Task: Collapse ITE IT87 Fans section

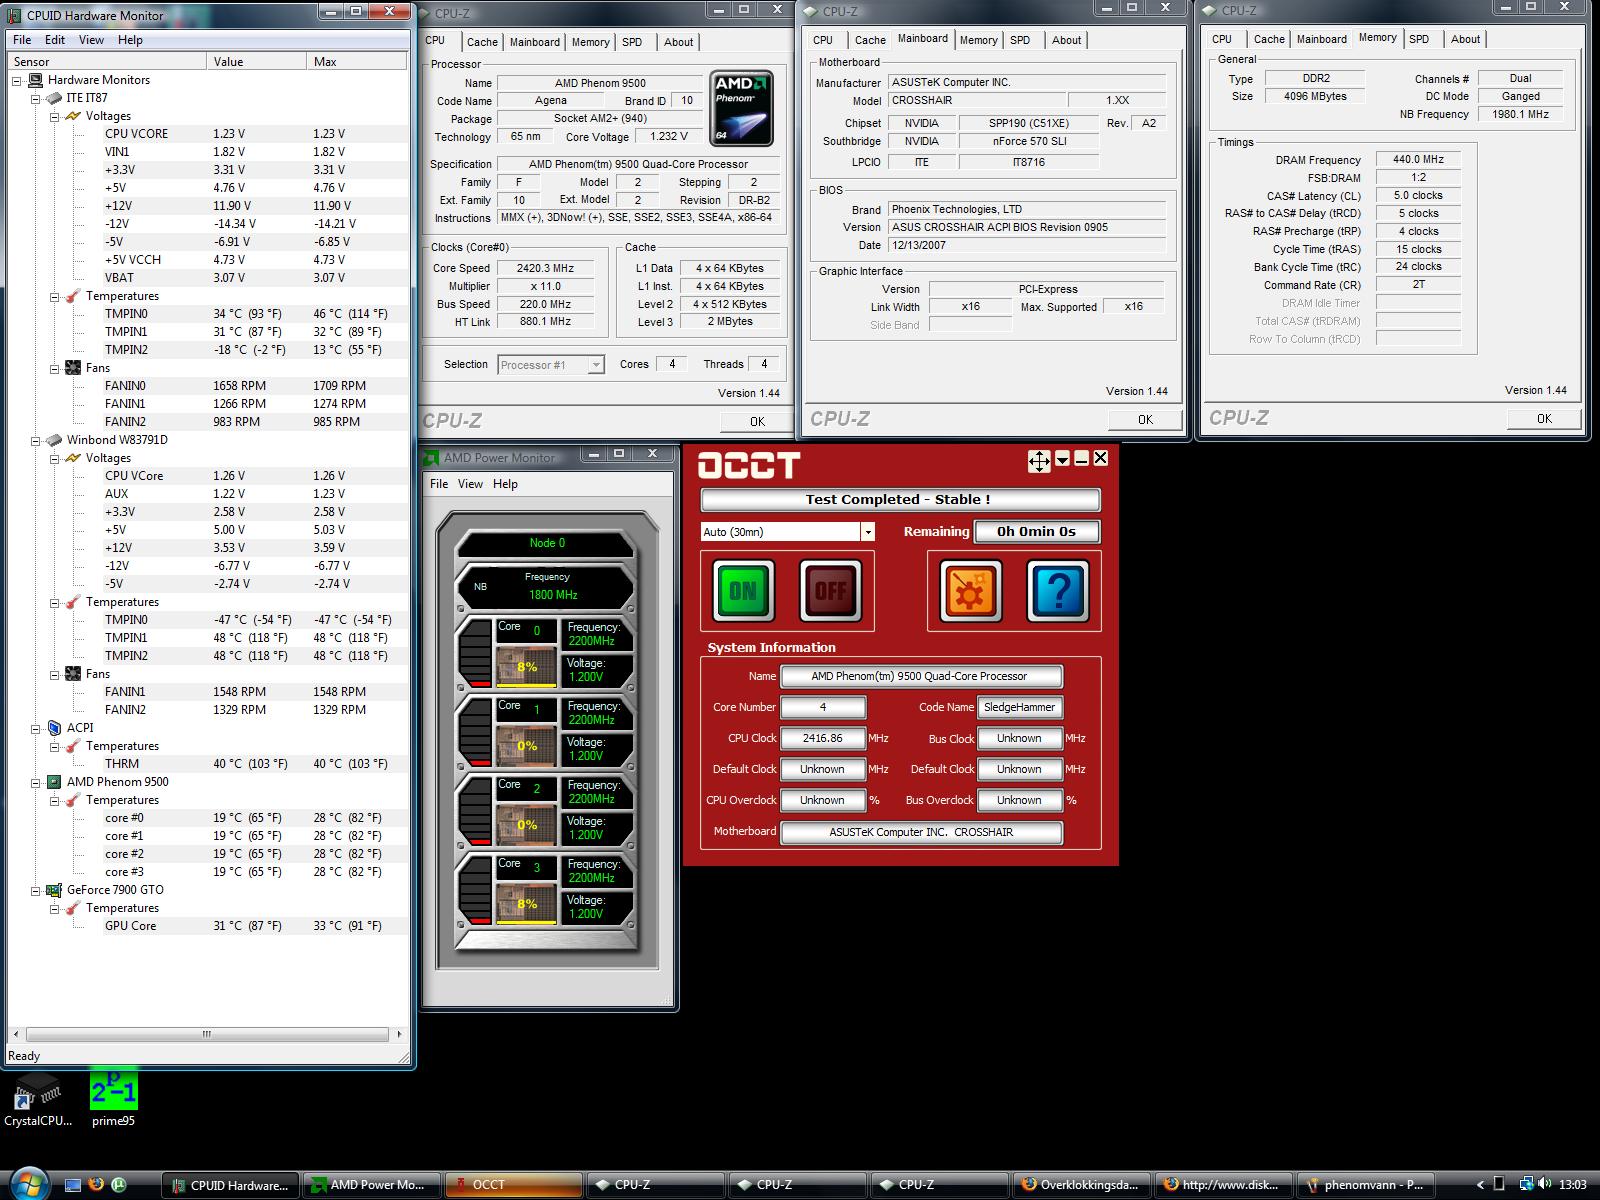Action: 55,368
